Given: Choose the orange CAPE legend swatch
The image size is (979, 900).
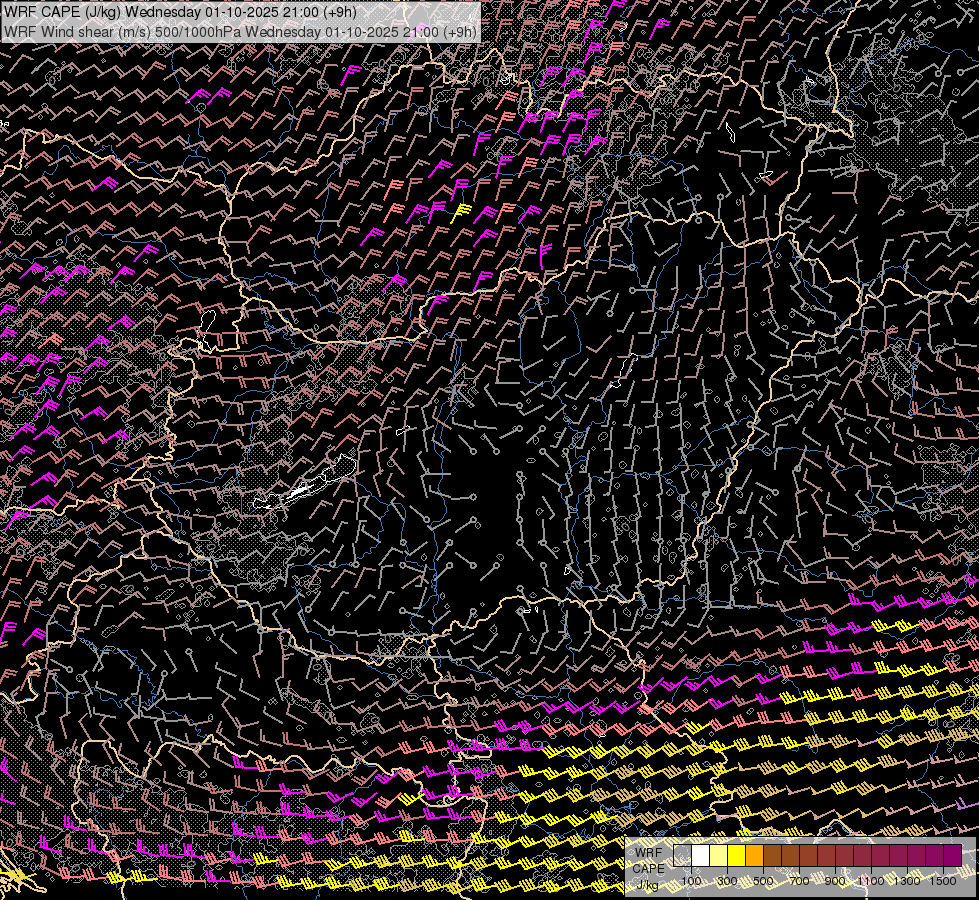Looking at the screenshot, I should 755,855.
